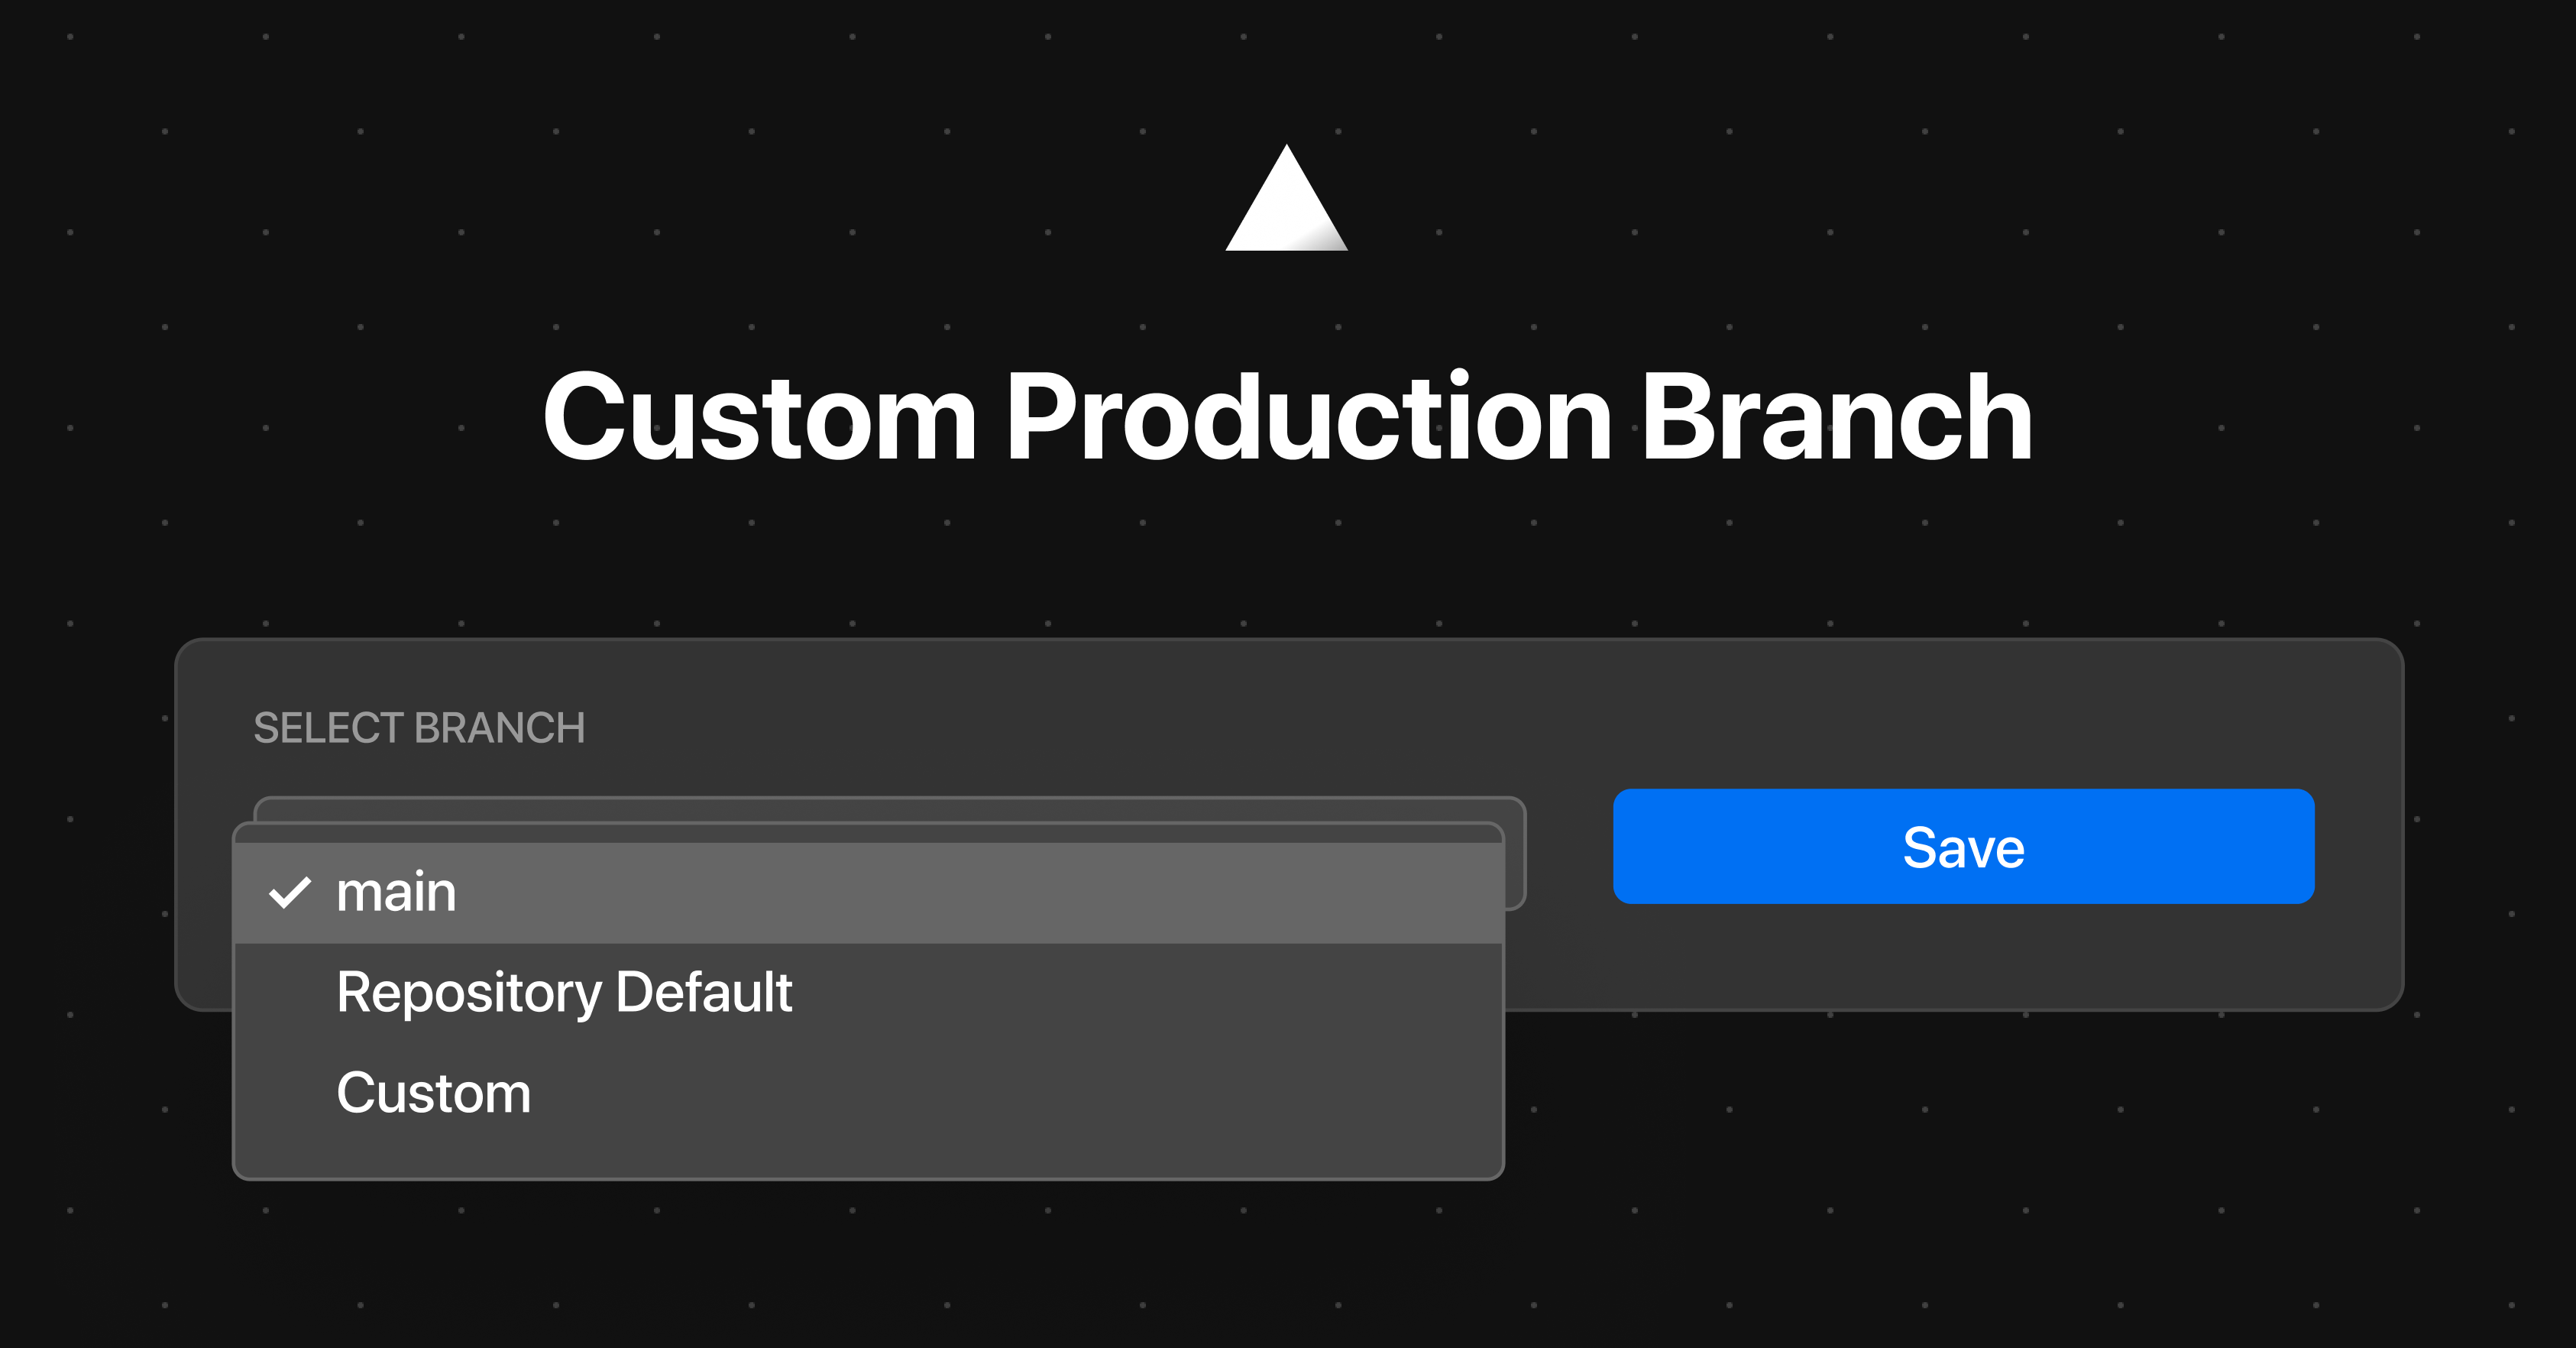This screenshot has height=1348, width=2576.
Task: Click the SELECT BRANCH label
Action: 419,728
